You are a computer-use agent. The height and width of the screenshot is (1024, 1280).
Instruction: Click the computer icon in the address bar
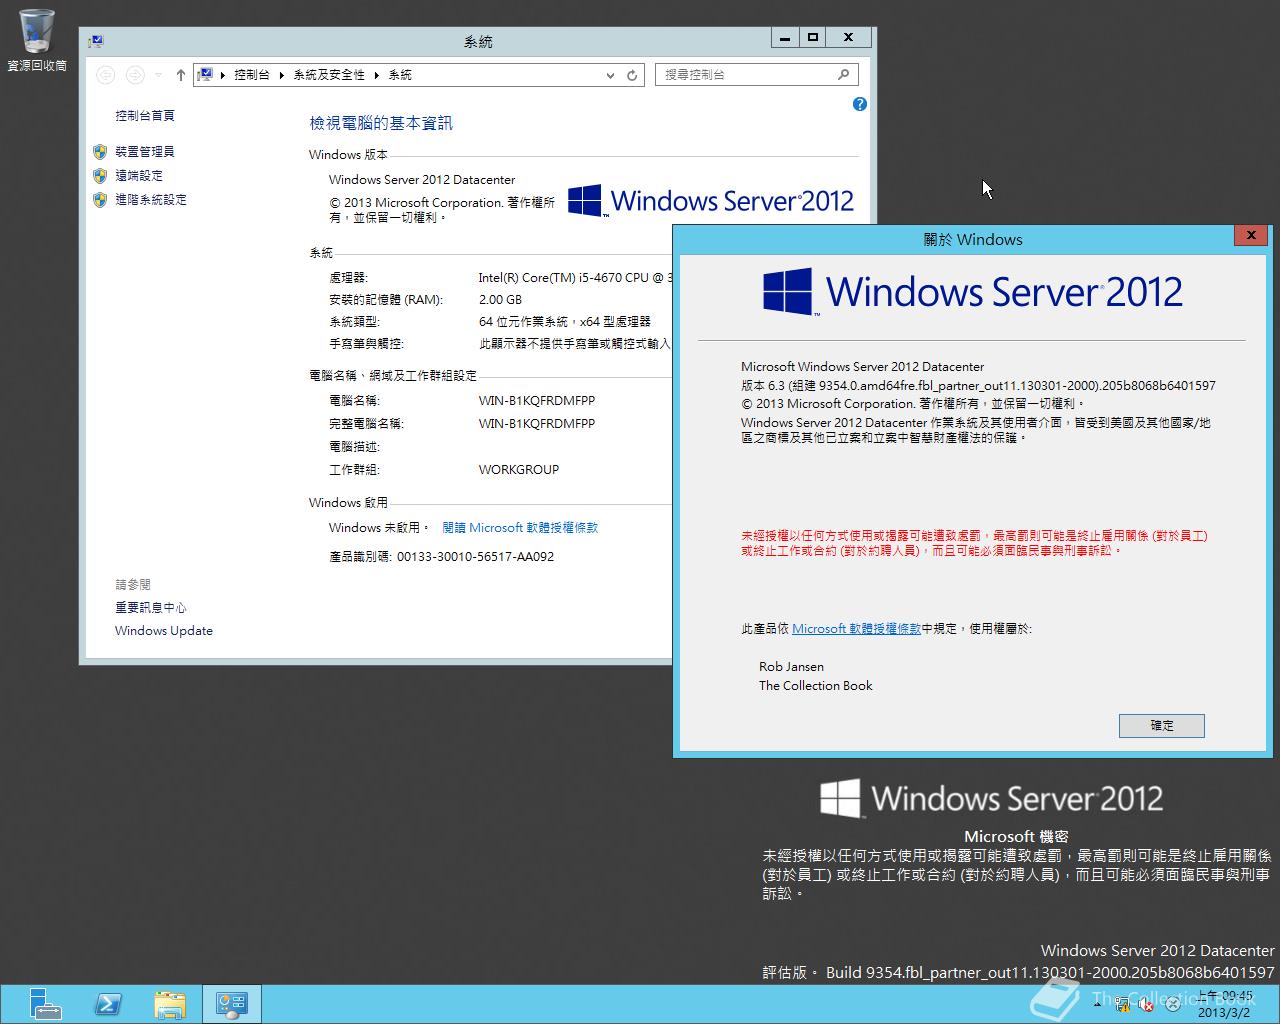tap(205, 74)
